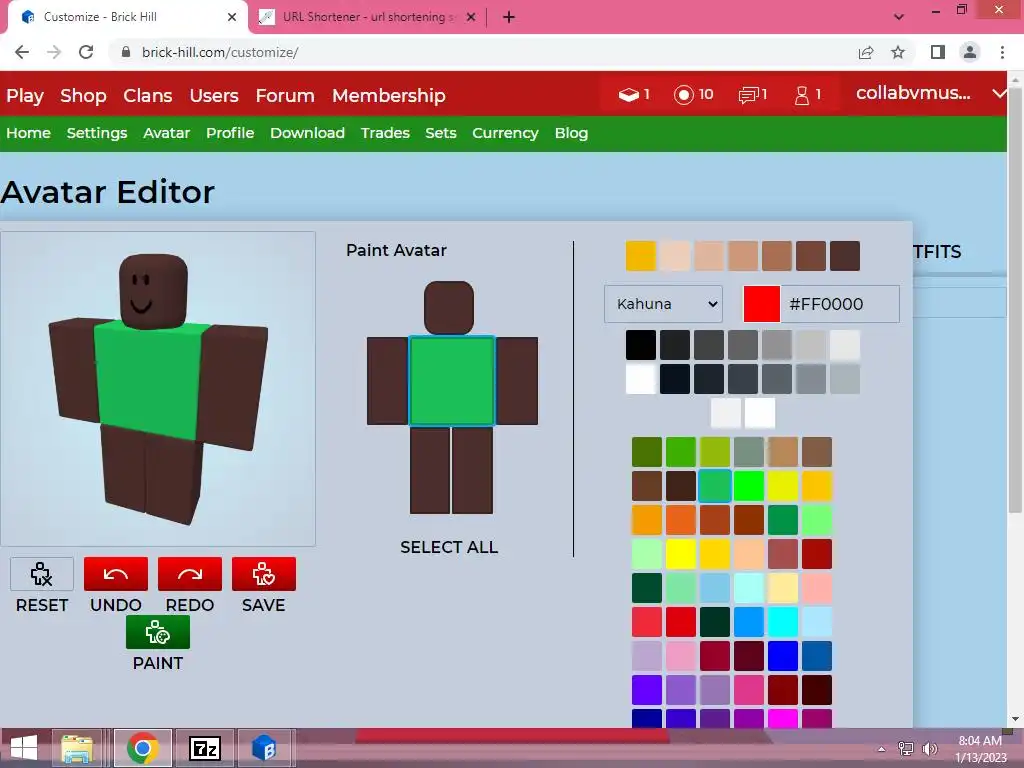Viewport: 1024px width, 768px height.
Task: Open Brick Hill app from the taskbar
Action: tap(264, 748)
